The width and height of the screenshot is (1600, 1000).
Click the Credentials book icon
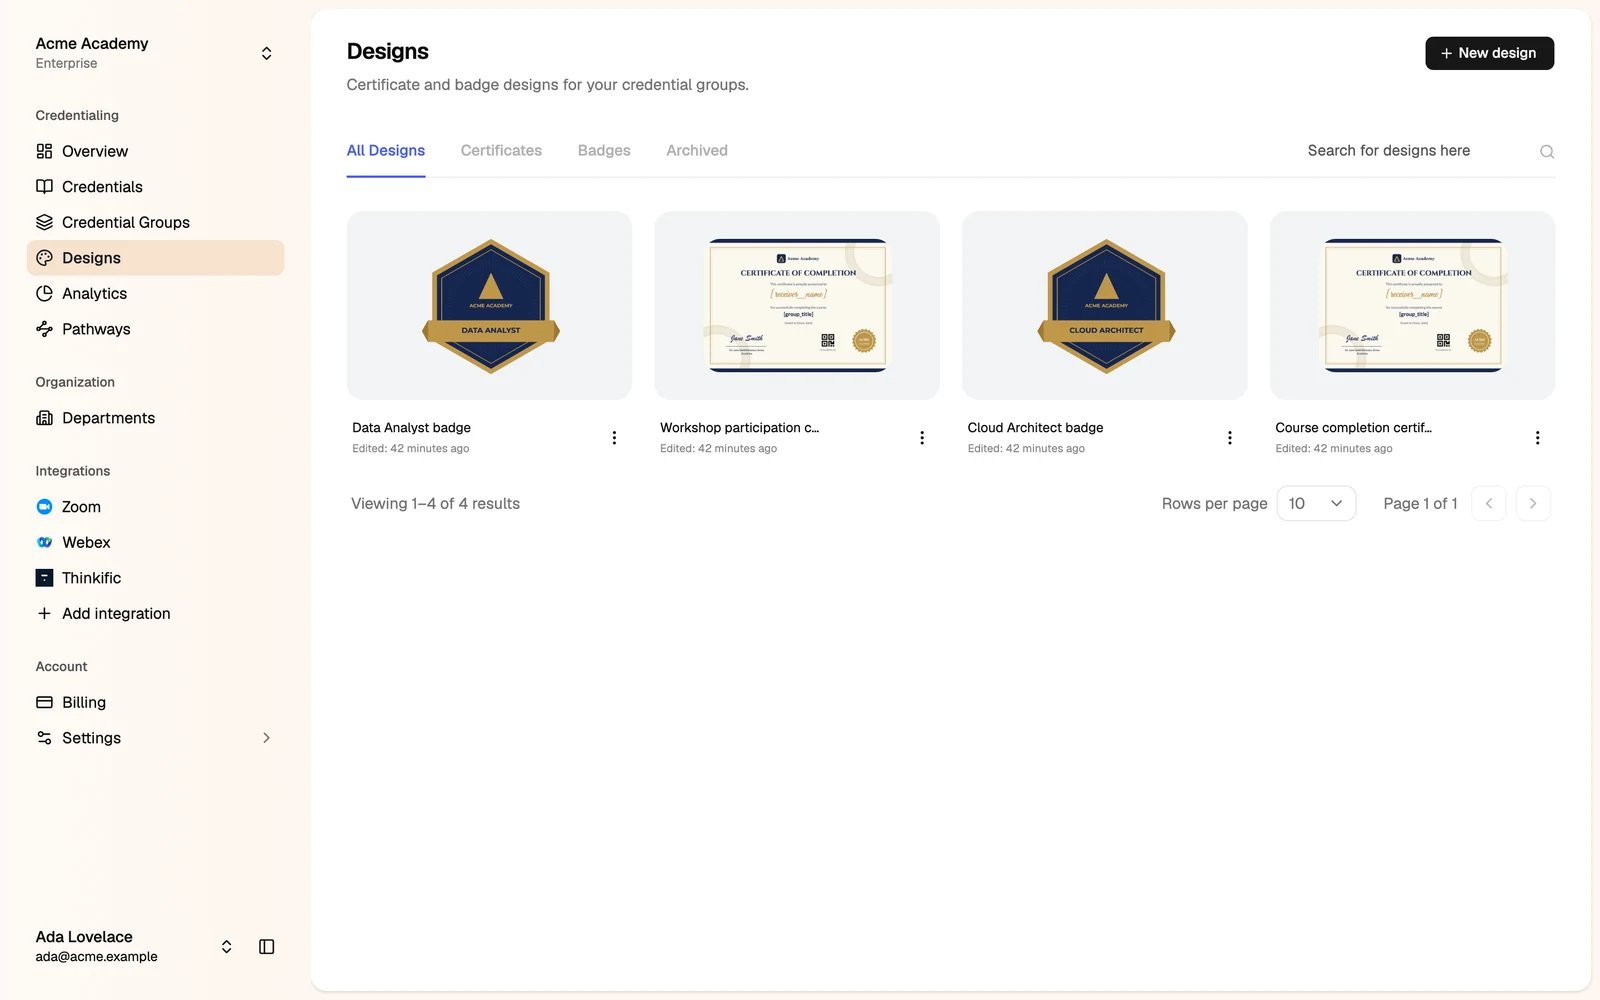[44, 187]
